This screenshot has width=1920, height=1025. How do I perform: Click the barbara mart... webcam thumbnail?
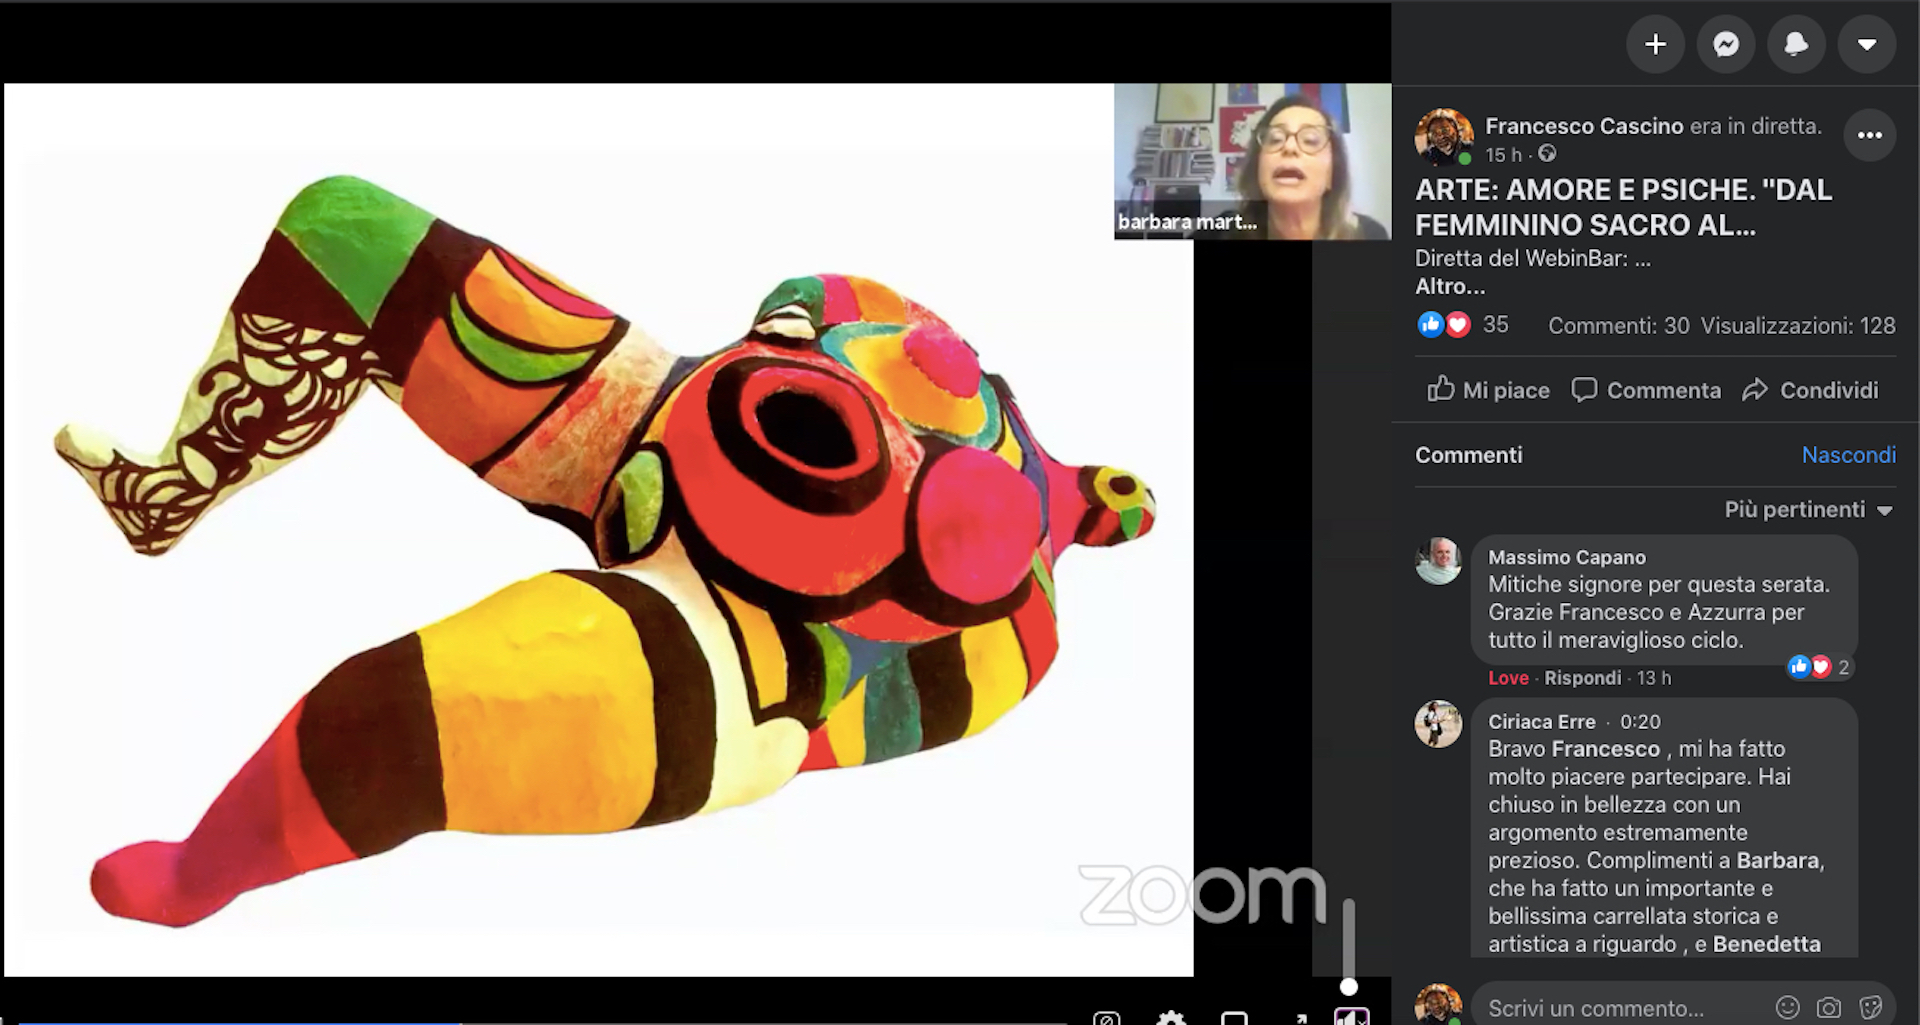1252,161
